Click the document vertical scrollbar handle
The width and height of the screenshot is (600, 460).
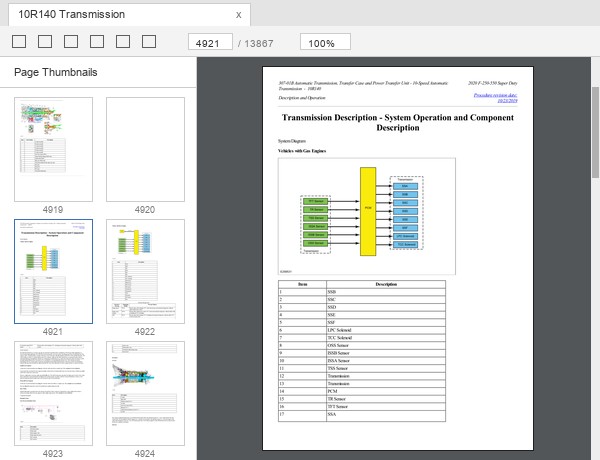point(595,132)
